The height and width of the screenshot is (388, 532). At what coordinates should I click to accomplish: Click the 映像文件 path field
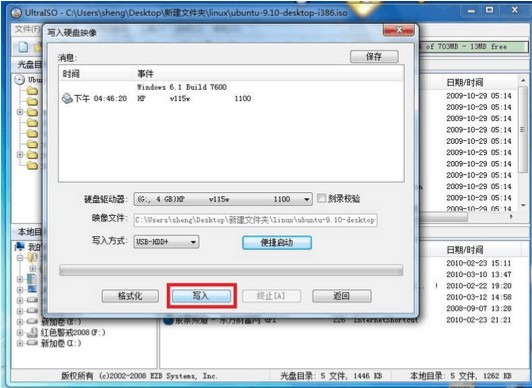[256, 220]
